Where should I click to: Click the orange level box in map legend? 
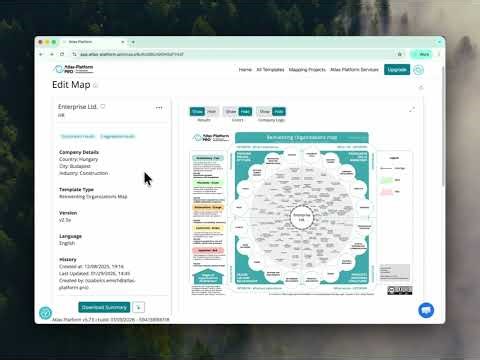208,207
